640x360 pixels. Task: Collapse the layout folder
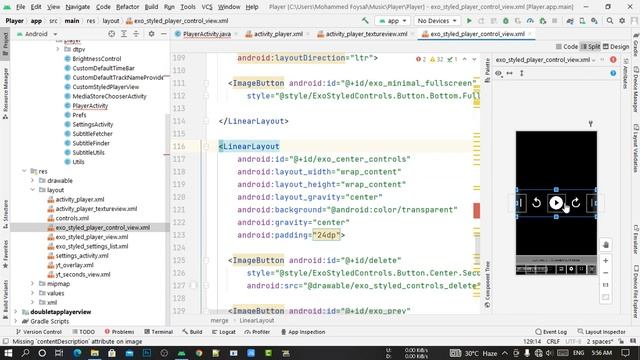[33, 190]
